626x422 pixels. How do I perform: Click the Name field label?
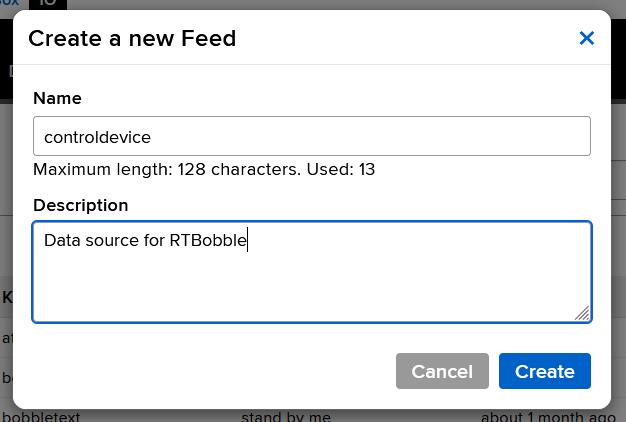pos(57,98)
